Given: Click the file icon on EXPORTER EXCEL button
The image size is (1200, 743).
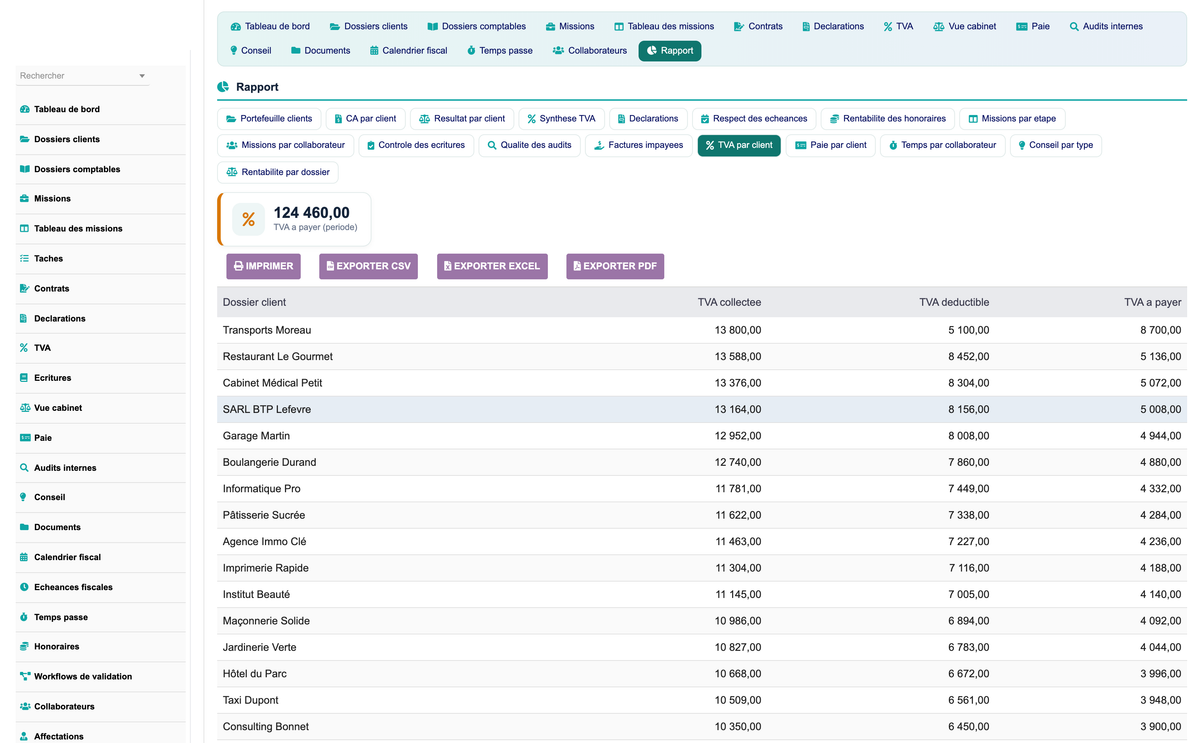Looking at the screenshot, I should click(x=448, y=266).
